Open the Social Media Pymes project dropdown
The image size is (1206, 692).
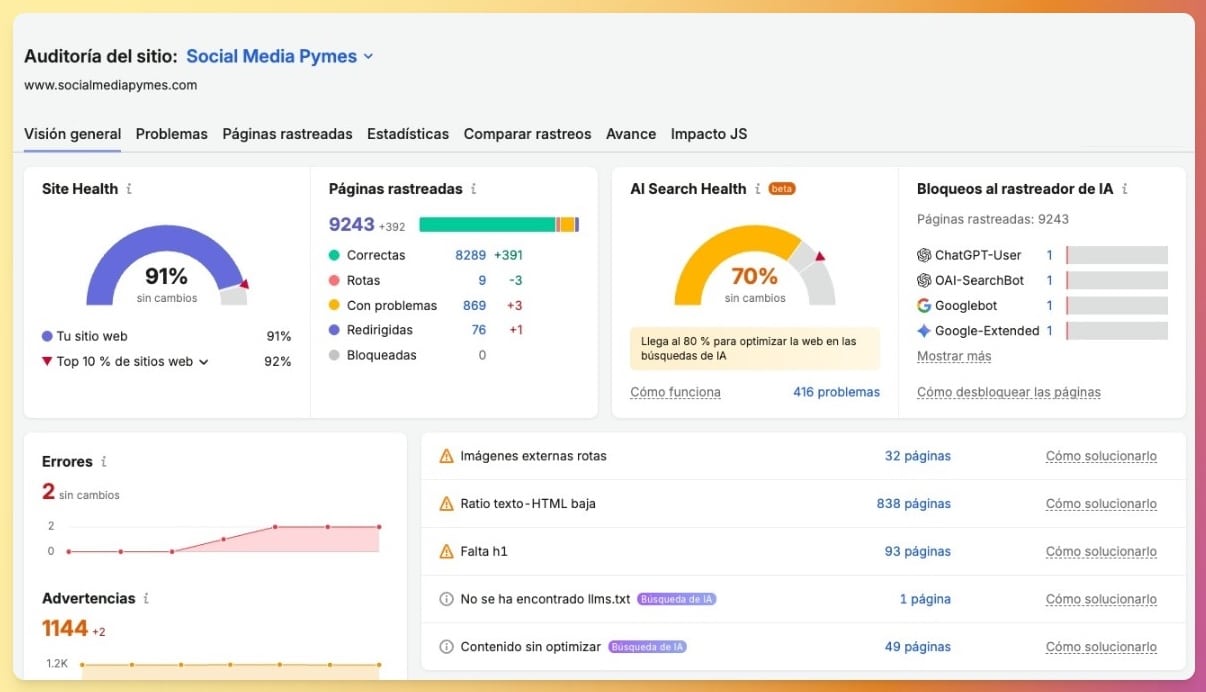coord(280,56)
